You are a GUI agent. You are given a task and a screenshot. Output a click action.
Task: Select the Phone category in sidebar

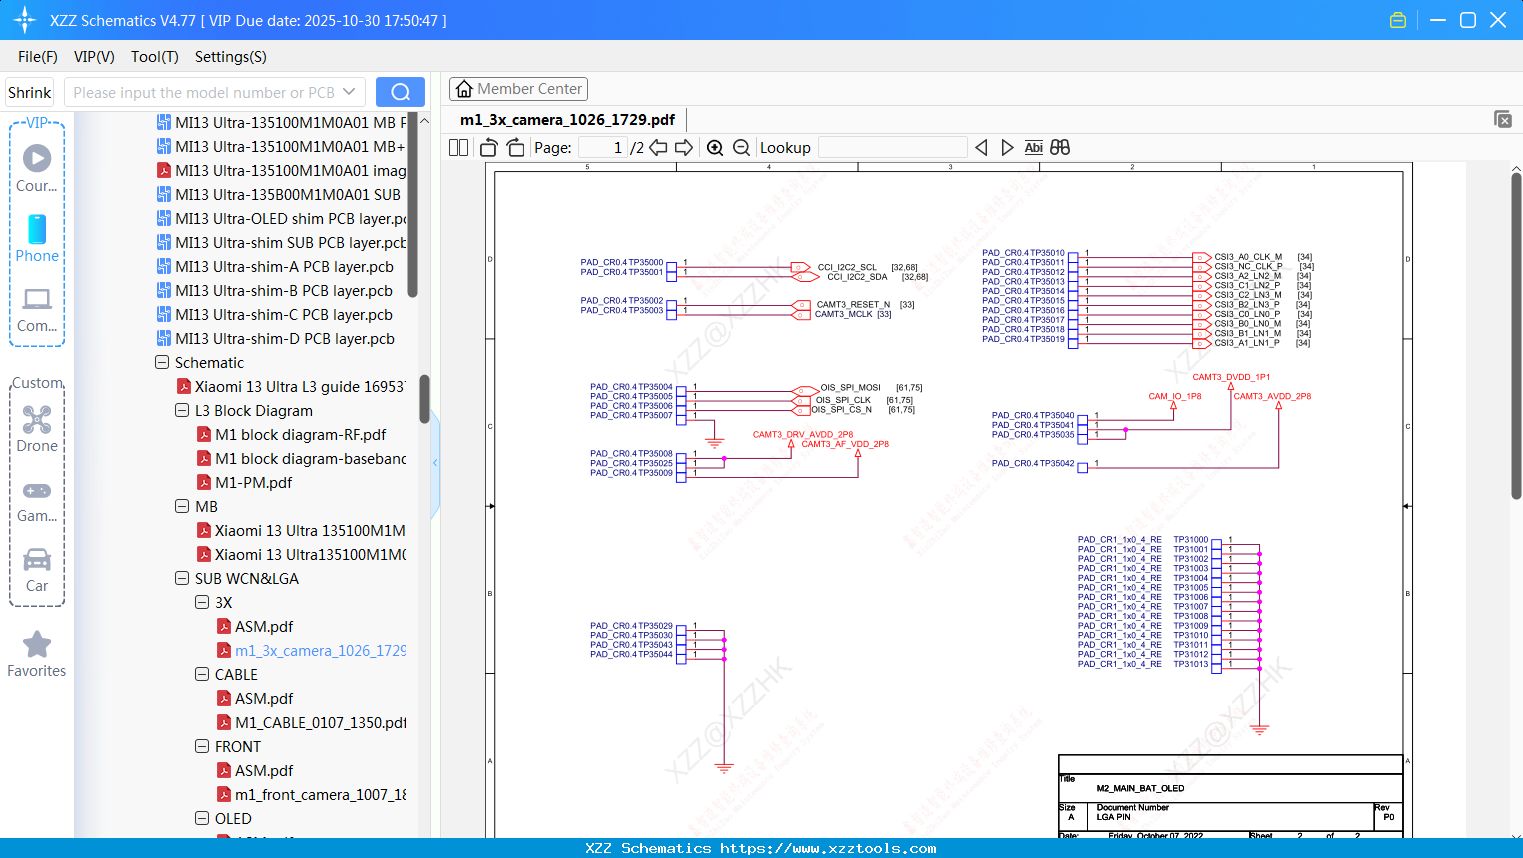coord(37,239)
